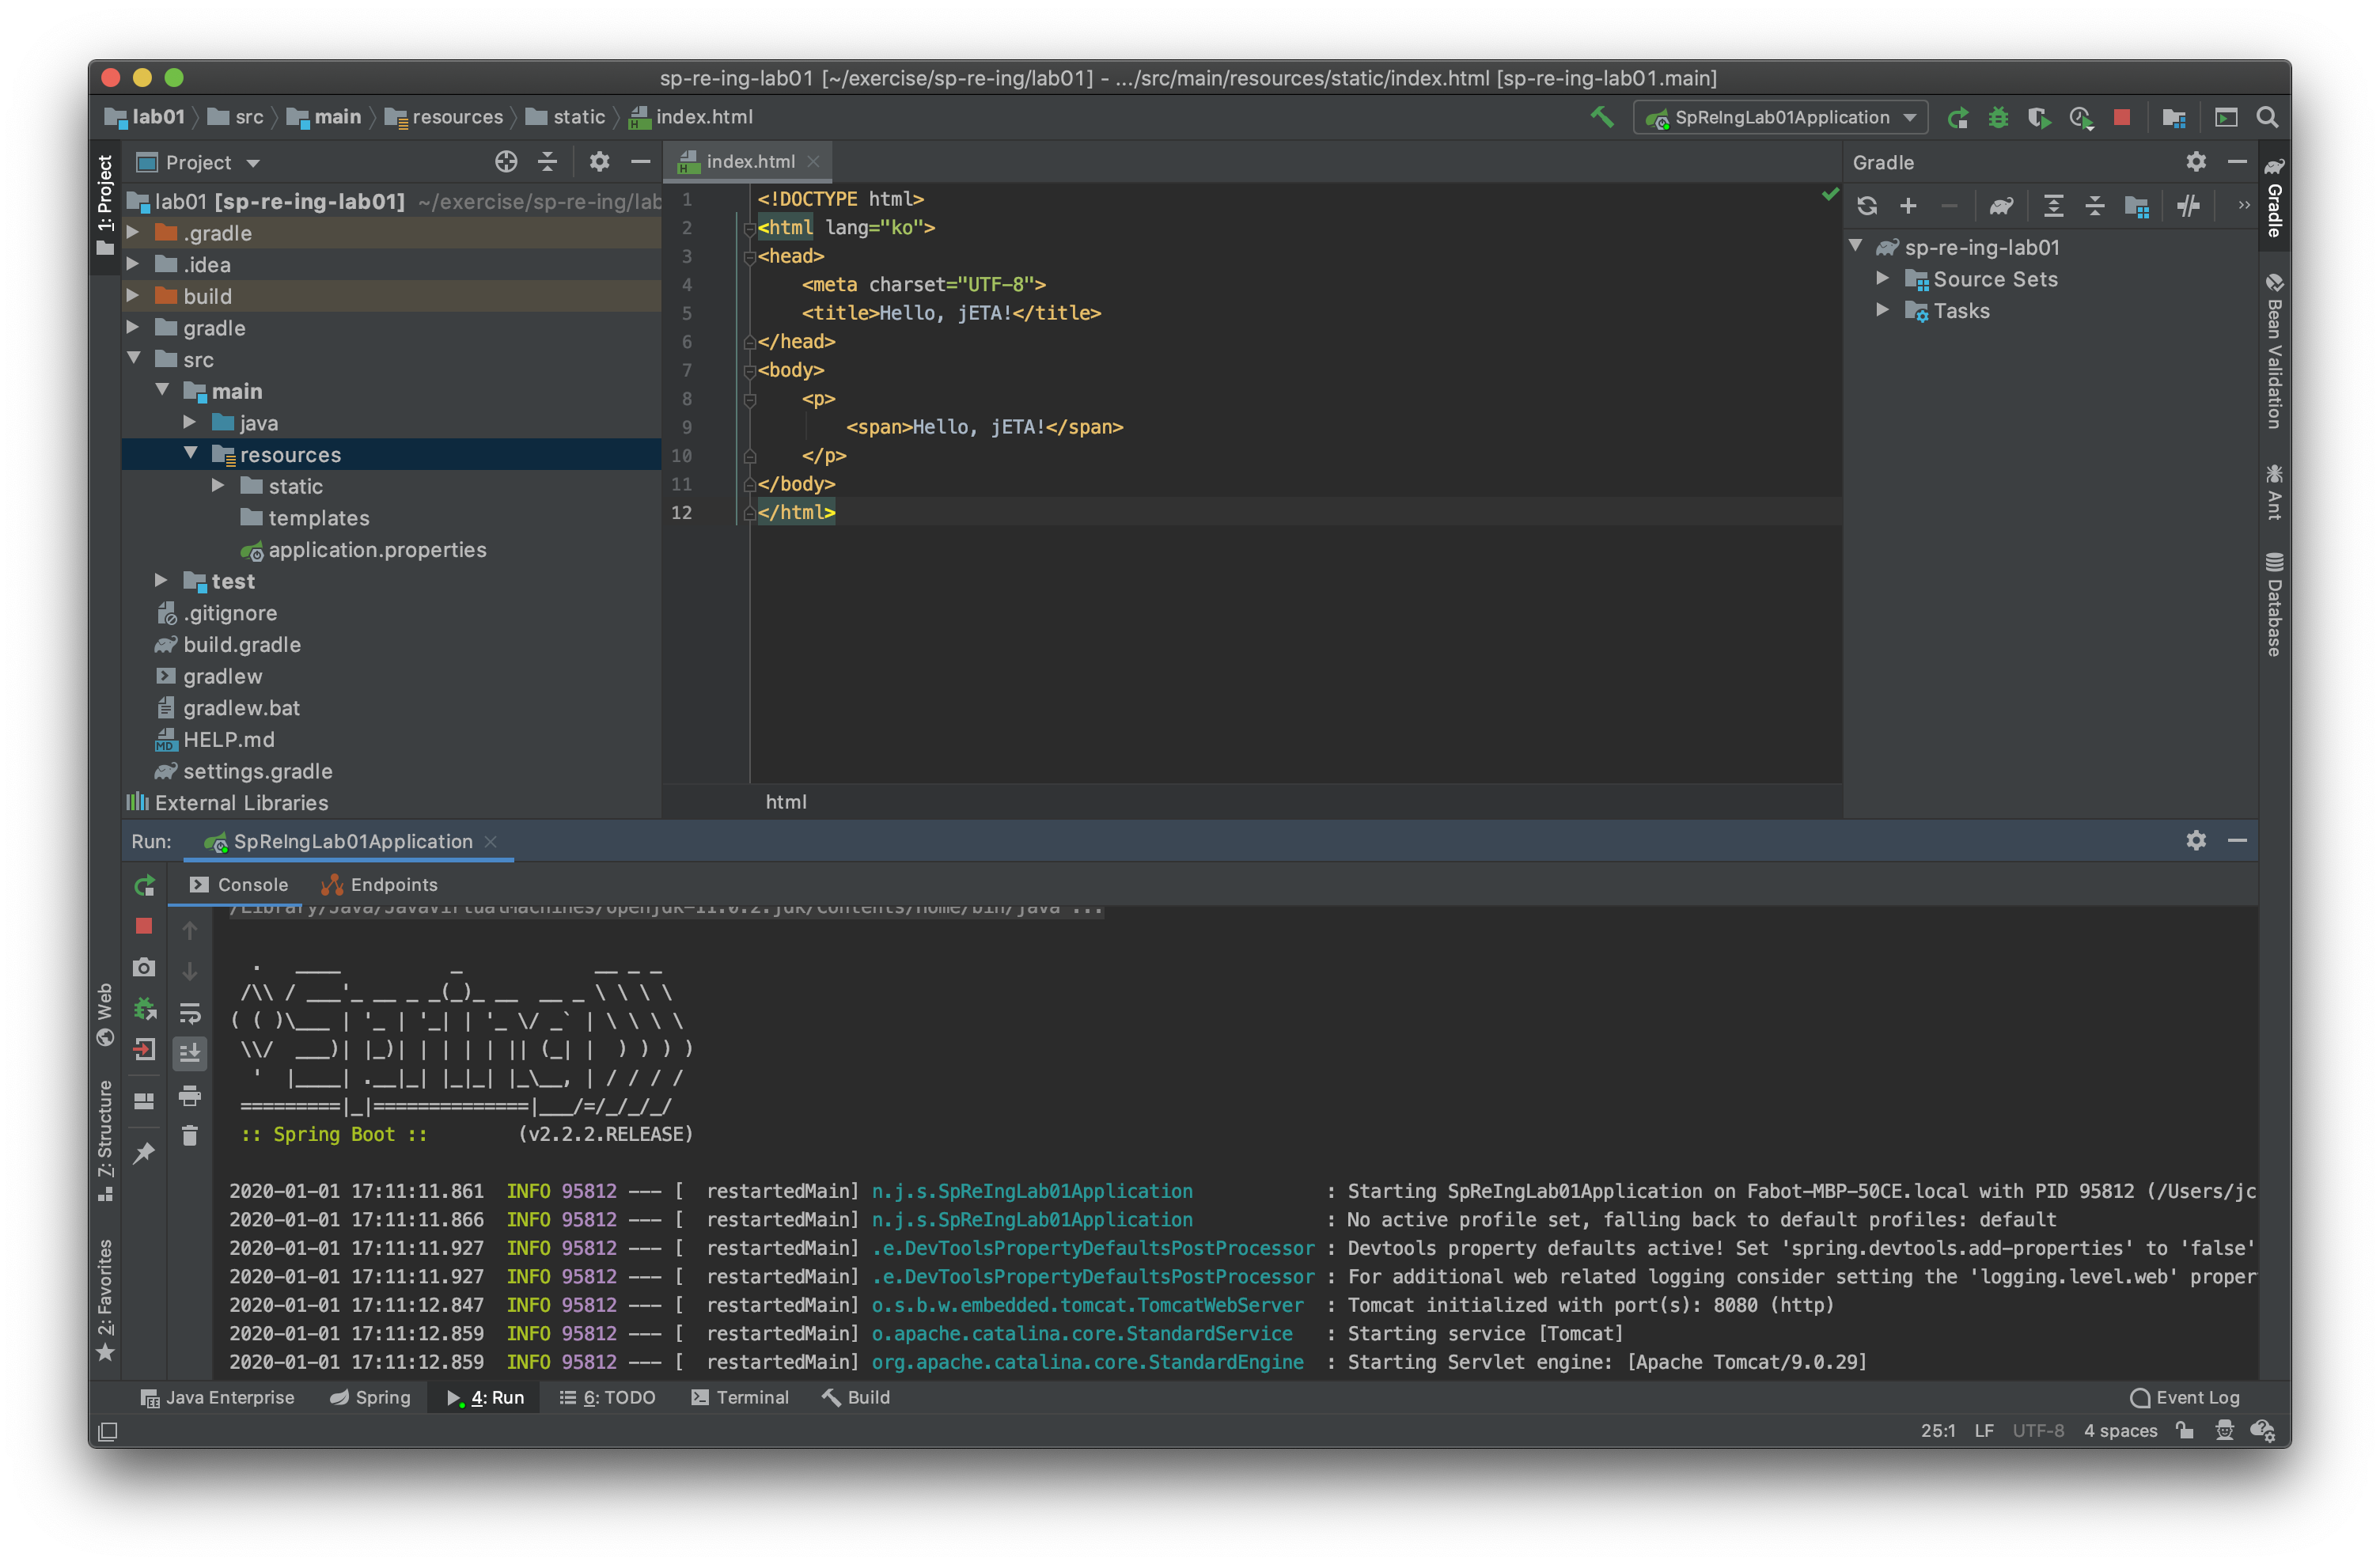Stop the app with the red toolbar square
This screenshot has height=1565, width=2380.
coord(2121,117)
